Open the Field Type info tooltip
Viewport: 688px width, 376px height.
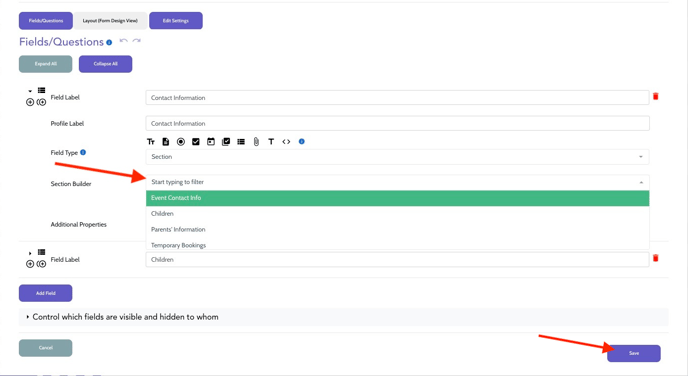click(83, 152)
